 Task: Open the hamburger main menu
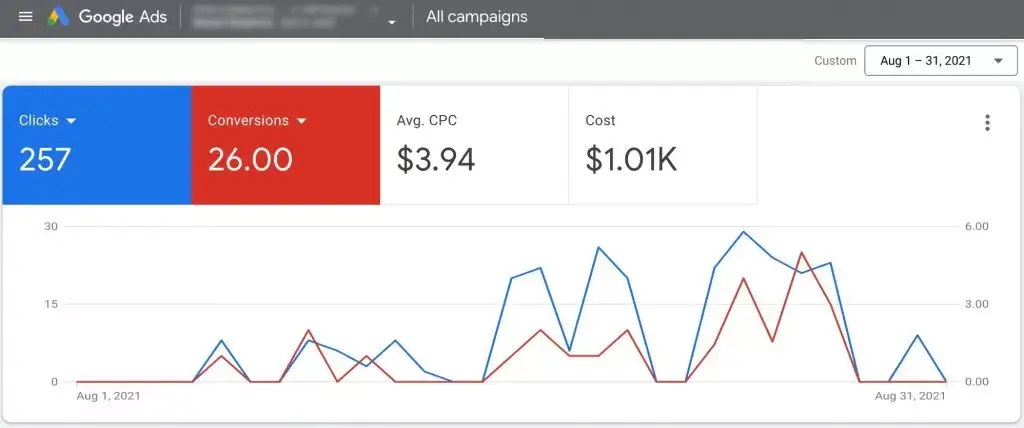25,17
